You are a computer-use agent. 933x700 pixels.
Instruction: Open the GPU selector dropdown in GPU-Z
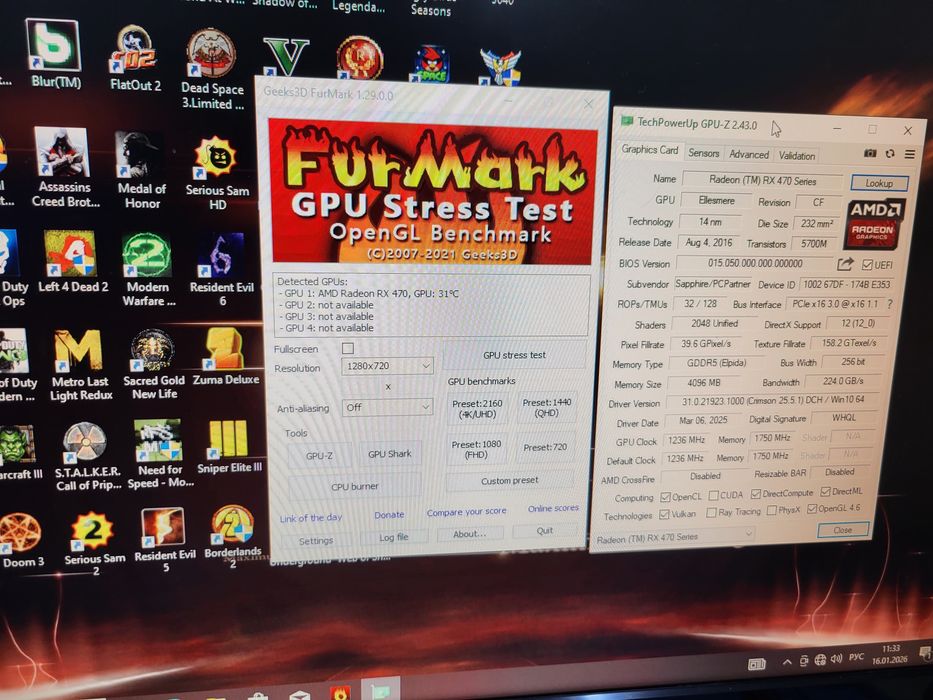[x=674, y=538]
